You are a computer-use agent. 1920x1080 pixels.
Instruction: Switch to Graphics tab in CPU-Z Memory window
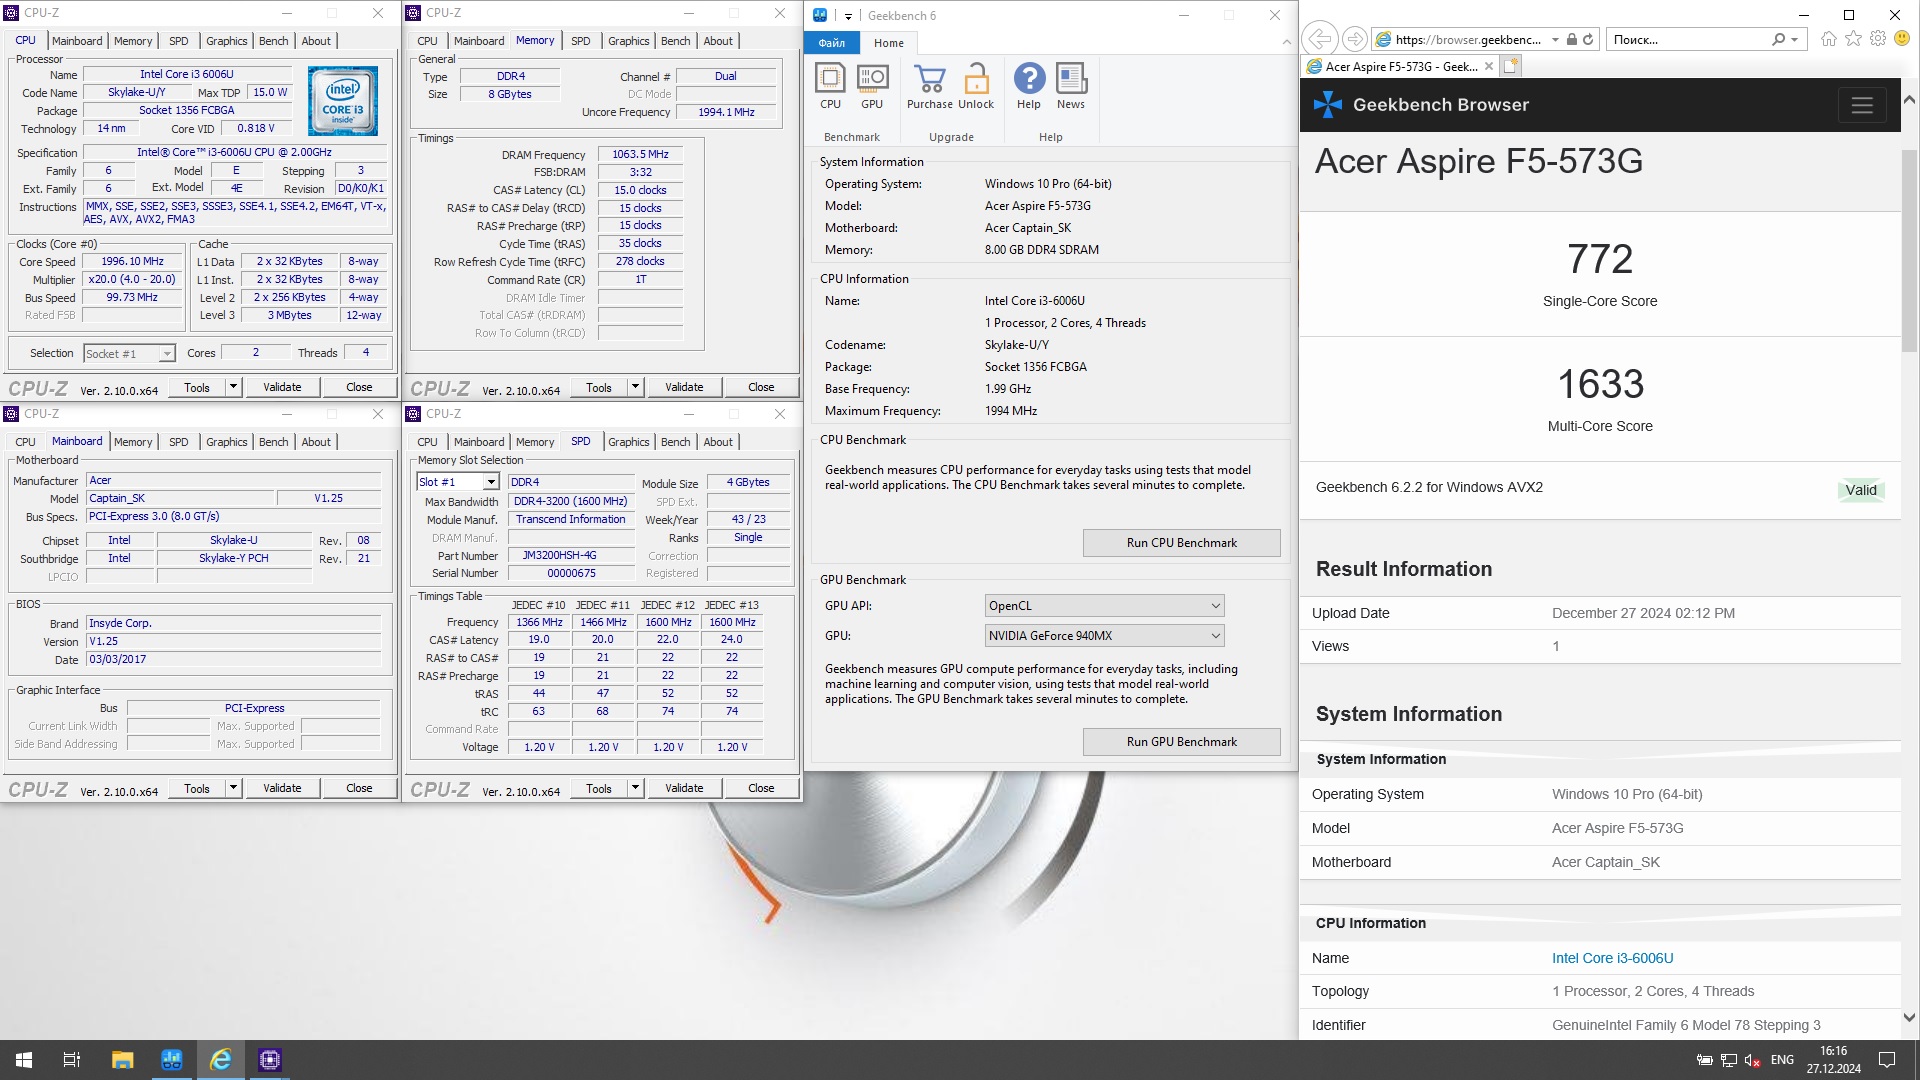(x=628, y=41)
